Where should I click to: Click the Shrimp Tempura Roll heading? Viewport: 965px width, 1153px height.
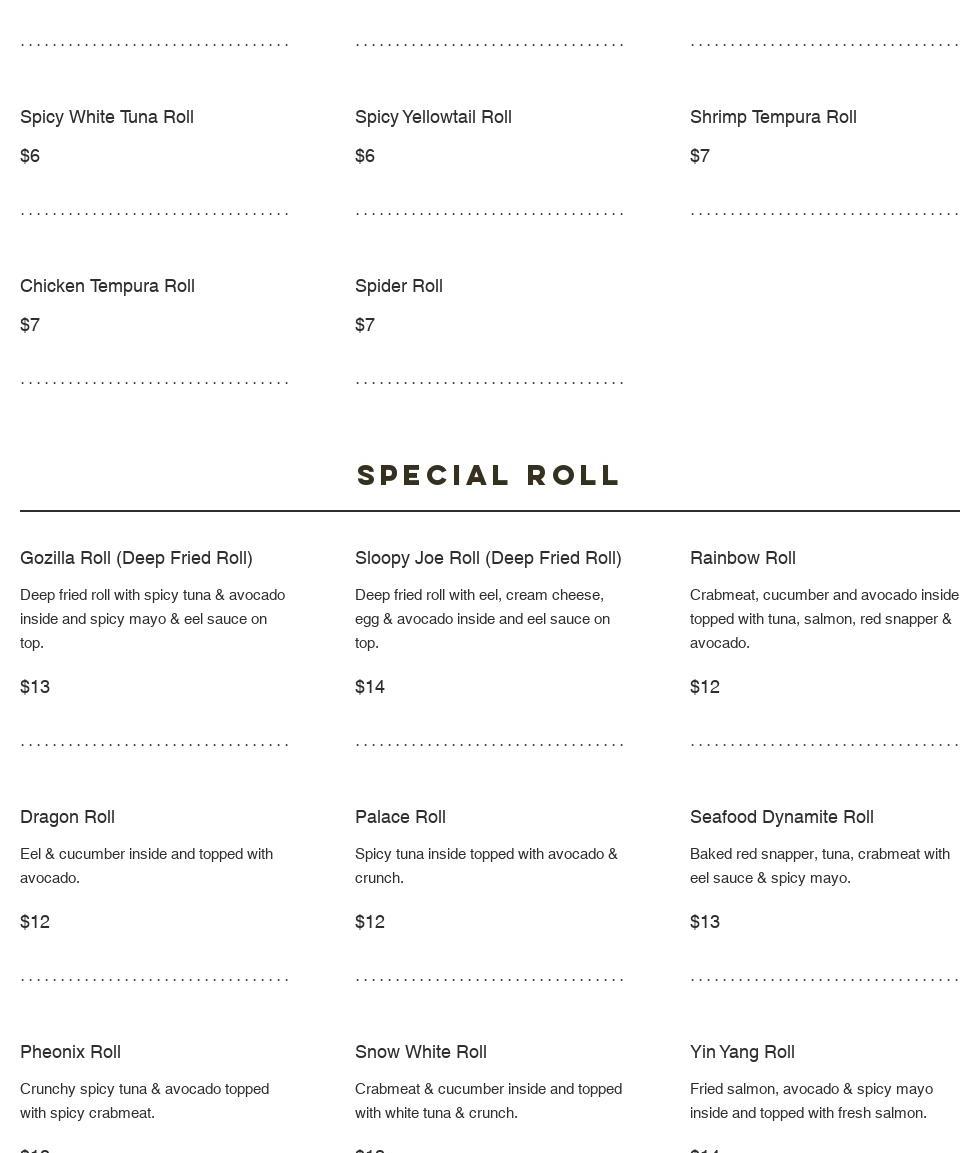tap(773, 117)
